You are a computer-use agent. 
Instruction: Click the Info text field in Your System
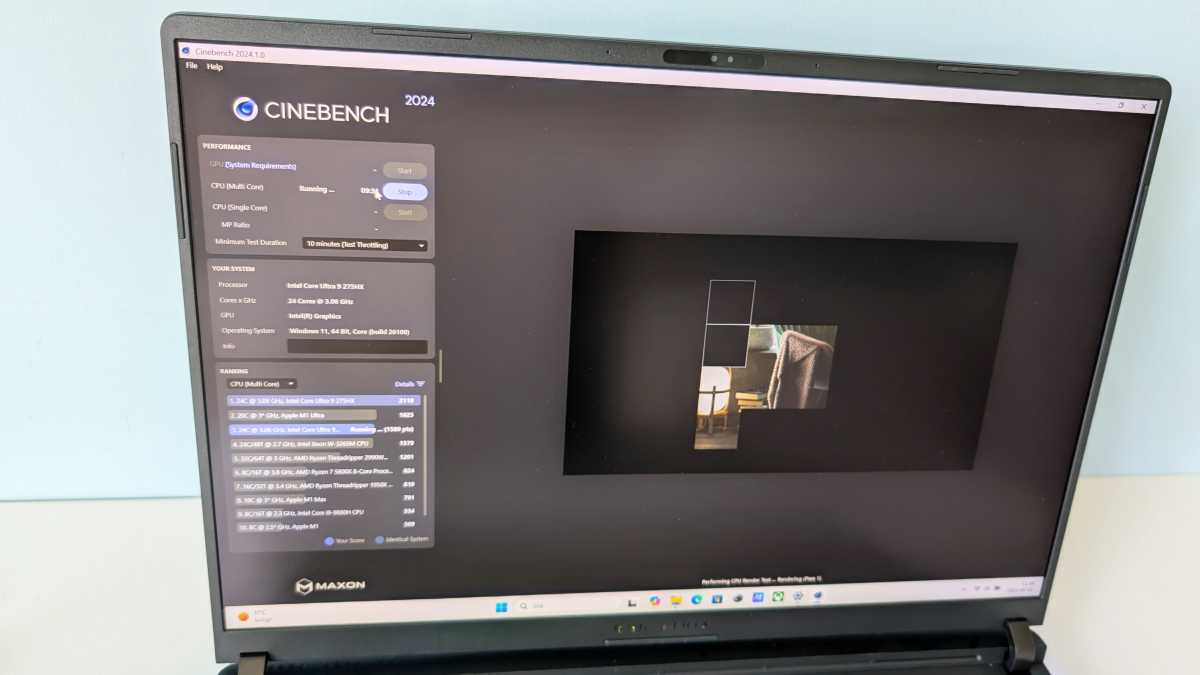point(357,347)
